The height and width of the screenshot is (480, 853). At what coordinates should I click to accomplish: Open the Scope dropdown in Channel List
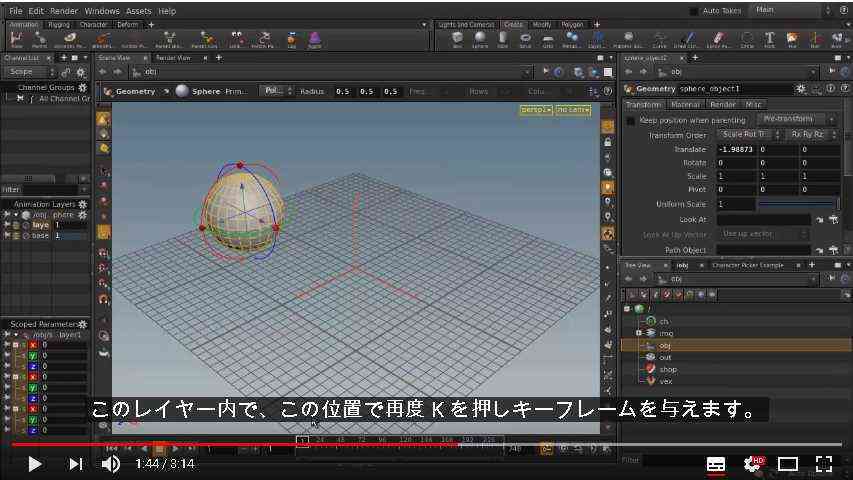click(x=30, y=72)
